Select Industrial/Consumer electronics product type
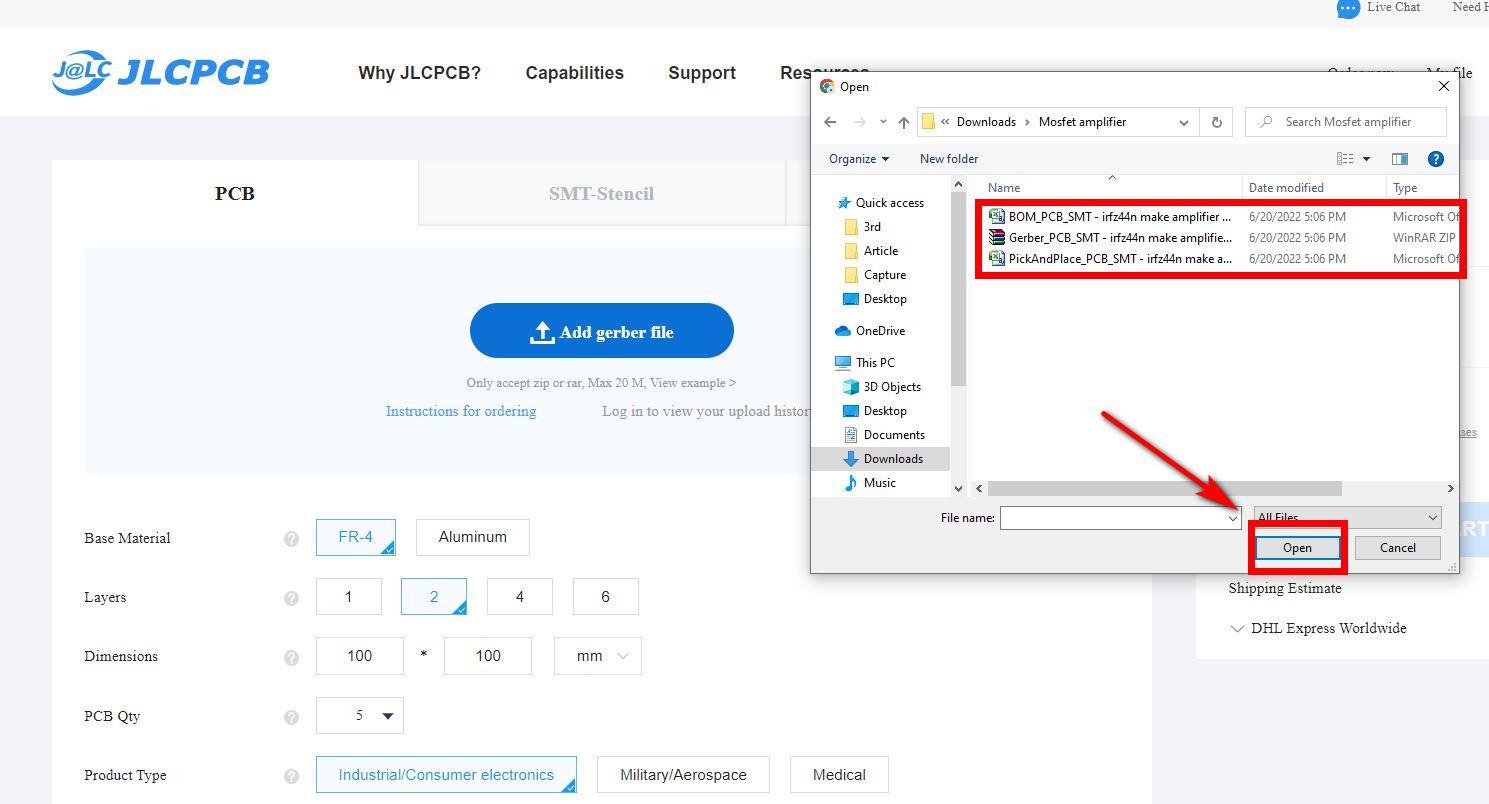Viewport: 1489px width, 804px height. pyautogui.click(x=446, y=775)
